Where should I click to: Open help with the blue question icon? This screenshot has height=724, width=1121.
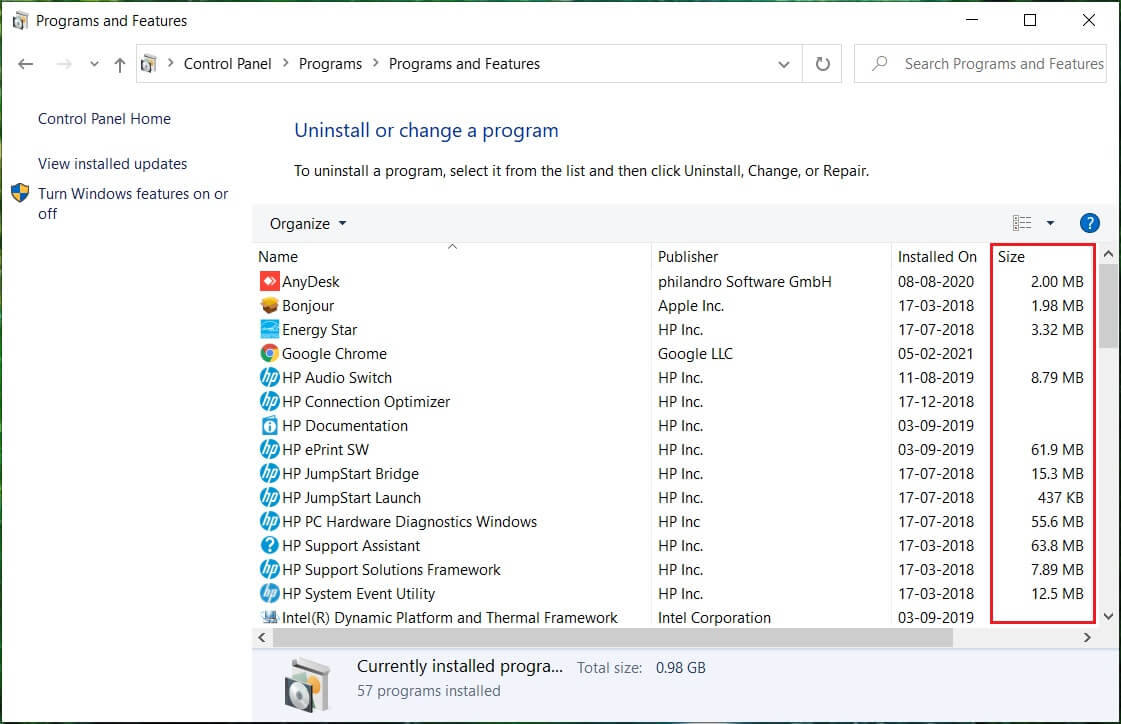click(1090, 223)
